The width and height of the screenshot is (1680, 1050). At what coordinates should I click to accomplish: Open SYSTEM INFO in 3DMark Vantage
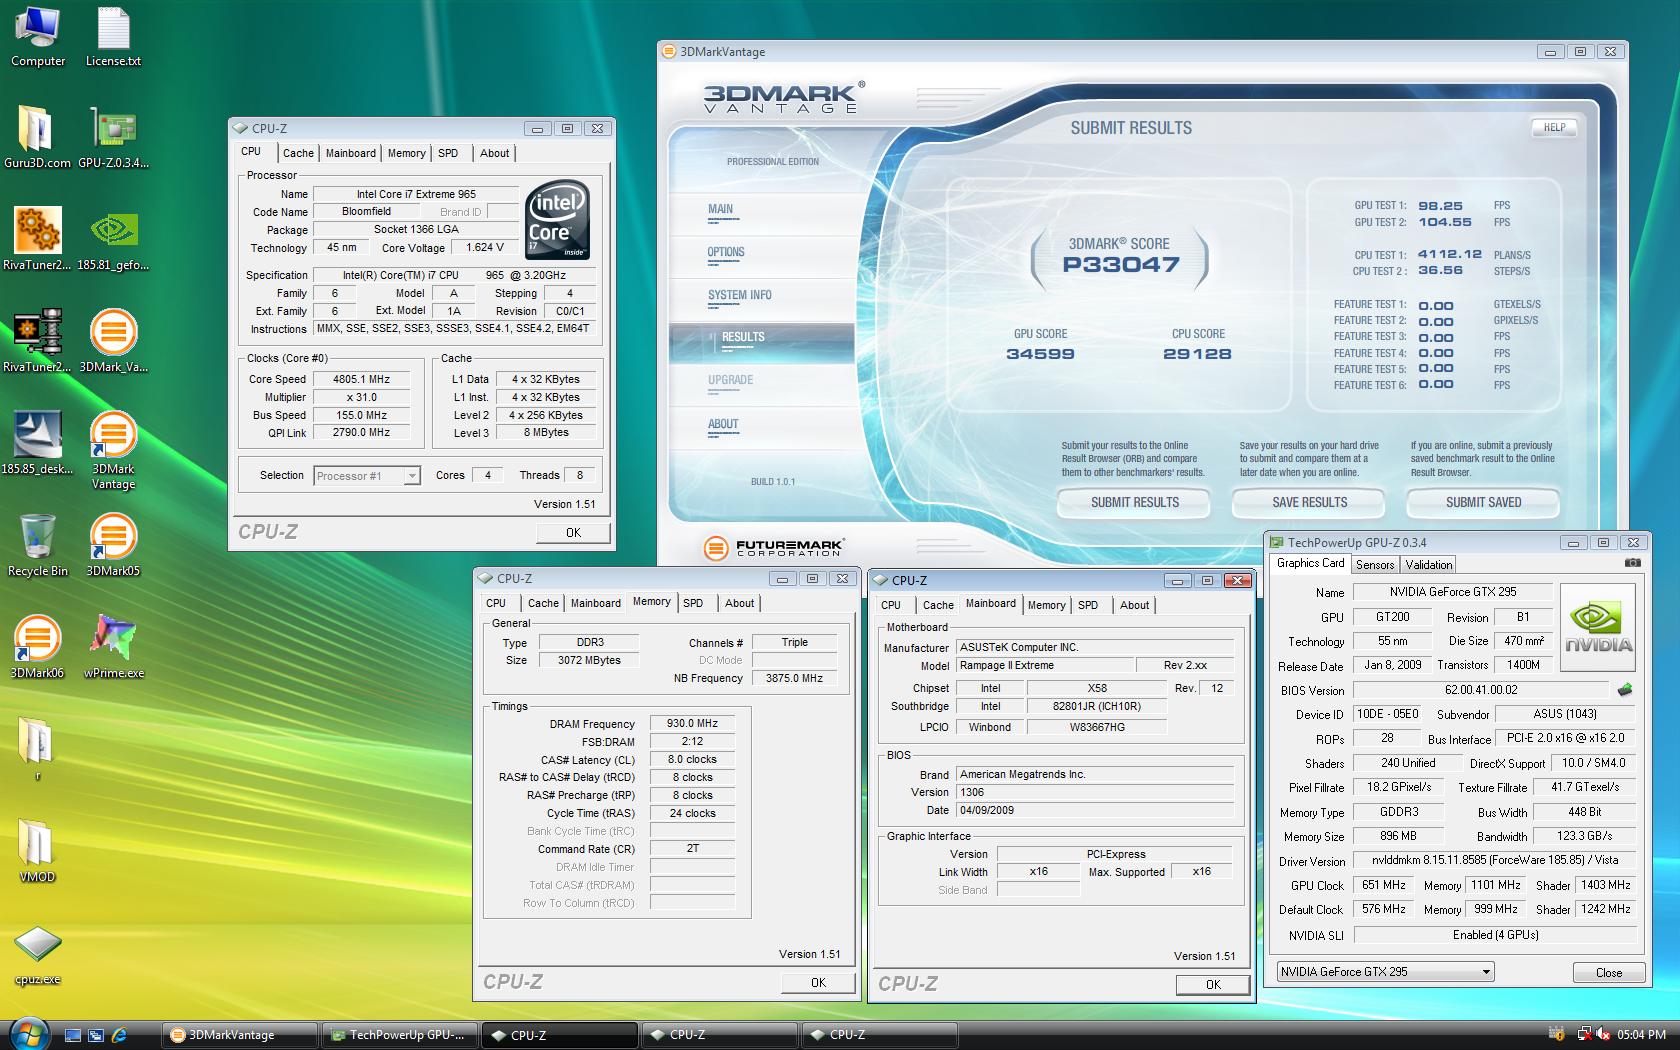click(x=740, y=295)
